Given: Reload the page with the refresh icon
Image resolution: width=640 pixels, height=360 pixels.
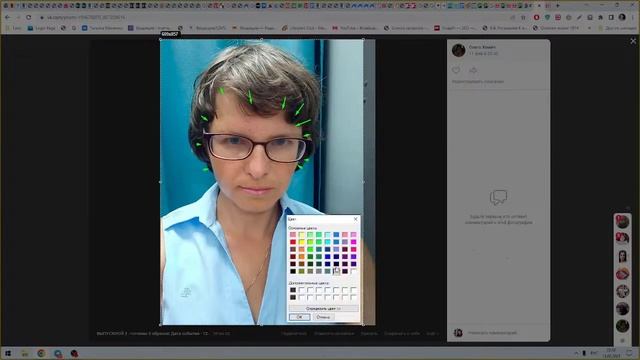Looking at the screenshot, I should click(x=28, y=18).
